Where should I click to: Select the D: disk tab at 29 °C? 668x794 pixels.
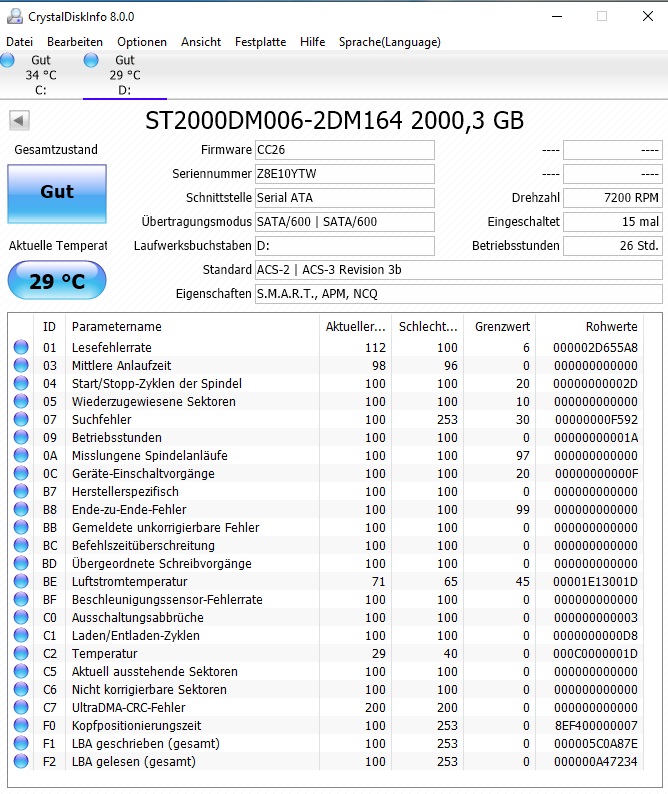(125, 75)
